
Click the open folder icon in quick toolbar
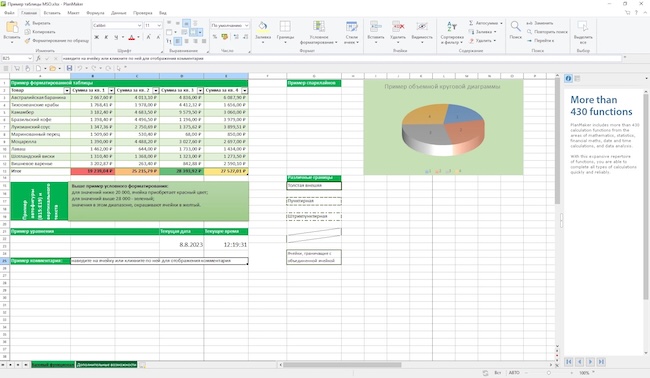52,68
